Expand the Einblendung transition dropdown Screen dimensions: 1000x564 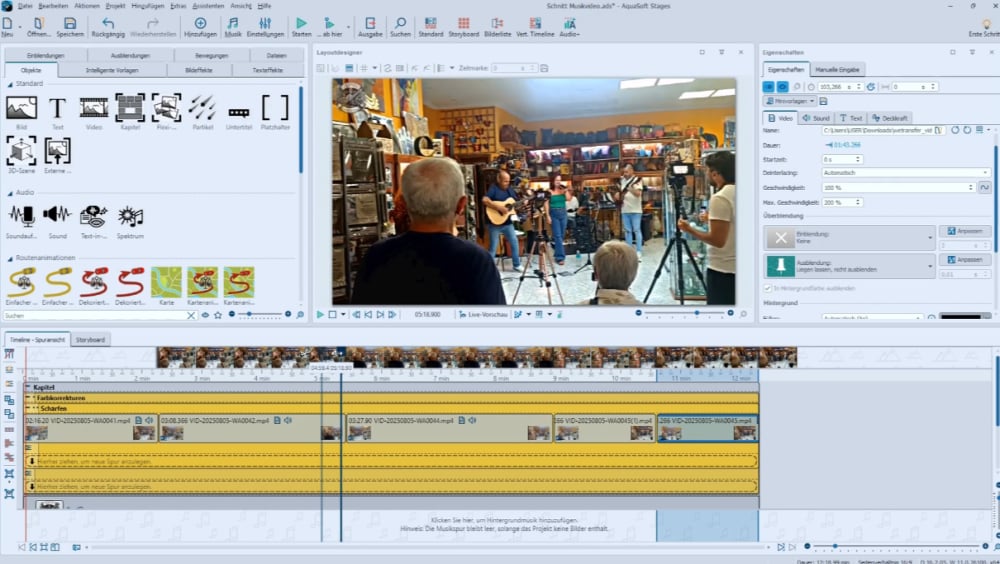click(x=930, y=237)
